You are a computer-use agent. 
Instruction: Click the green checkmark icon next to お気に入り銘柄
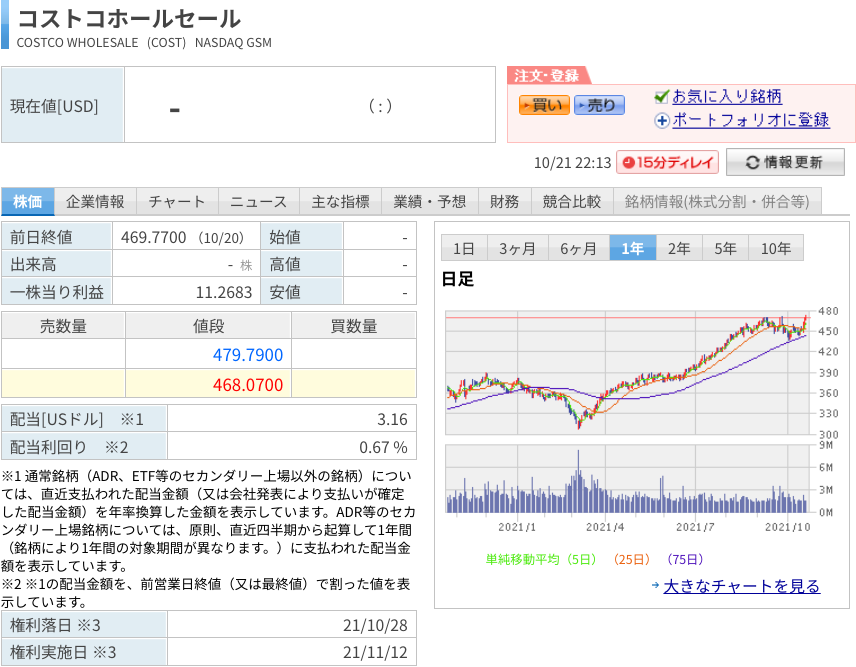point(661,97)
